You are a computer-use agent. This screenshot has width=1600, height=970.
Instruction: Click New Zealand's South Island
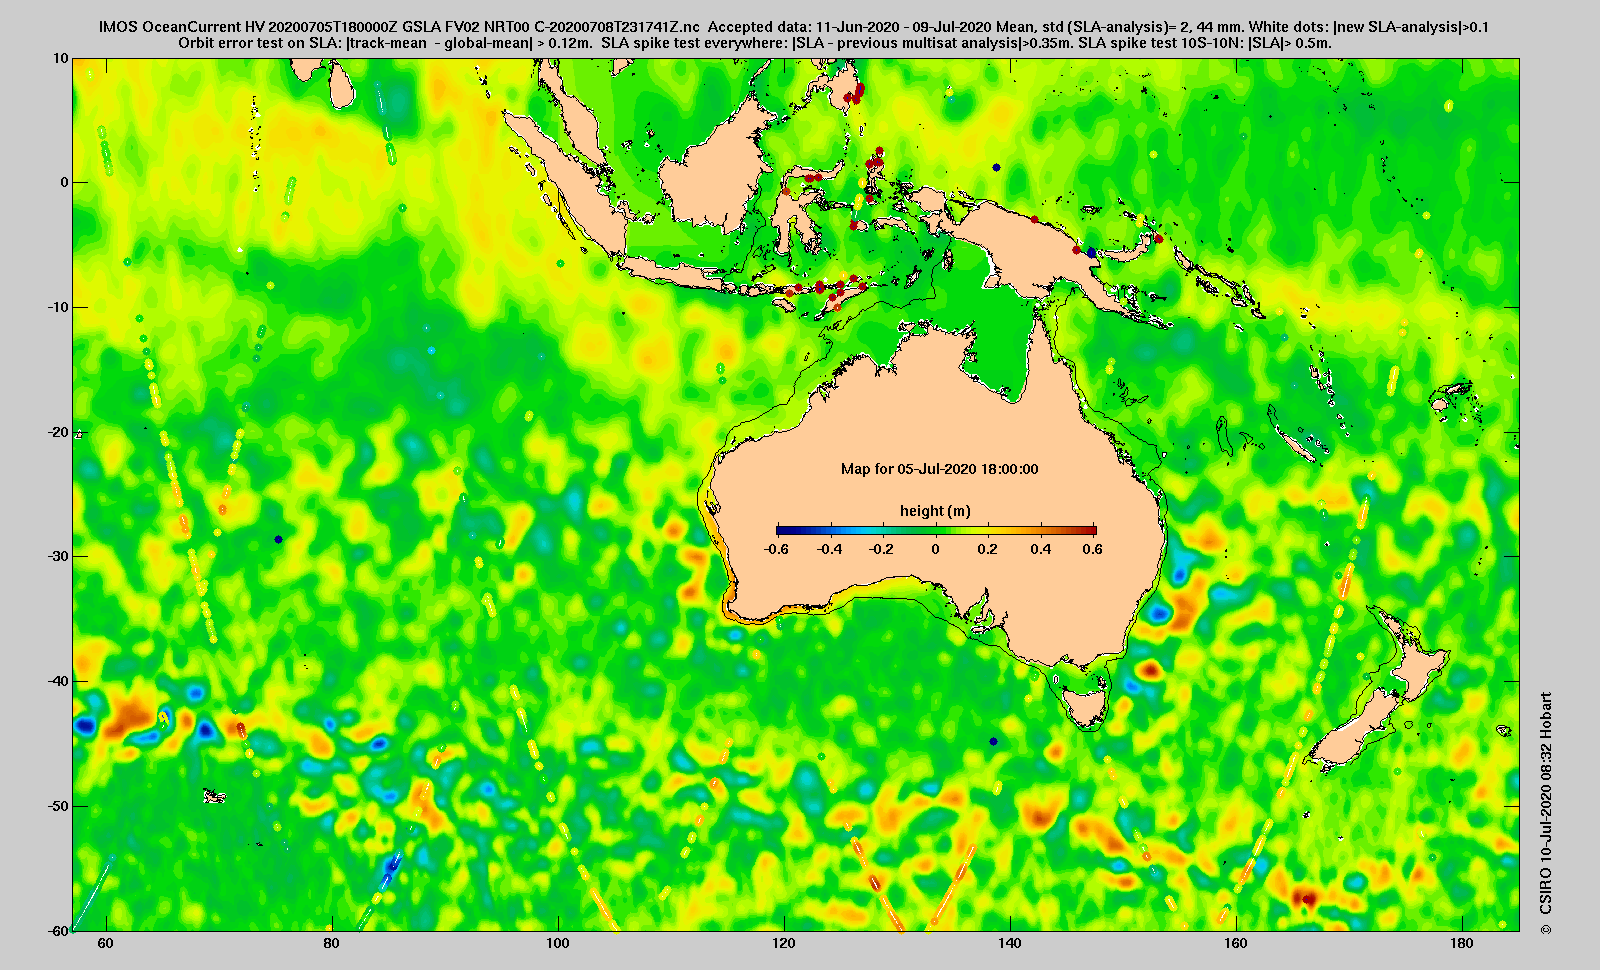[1355, 728]
